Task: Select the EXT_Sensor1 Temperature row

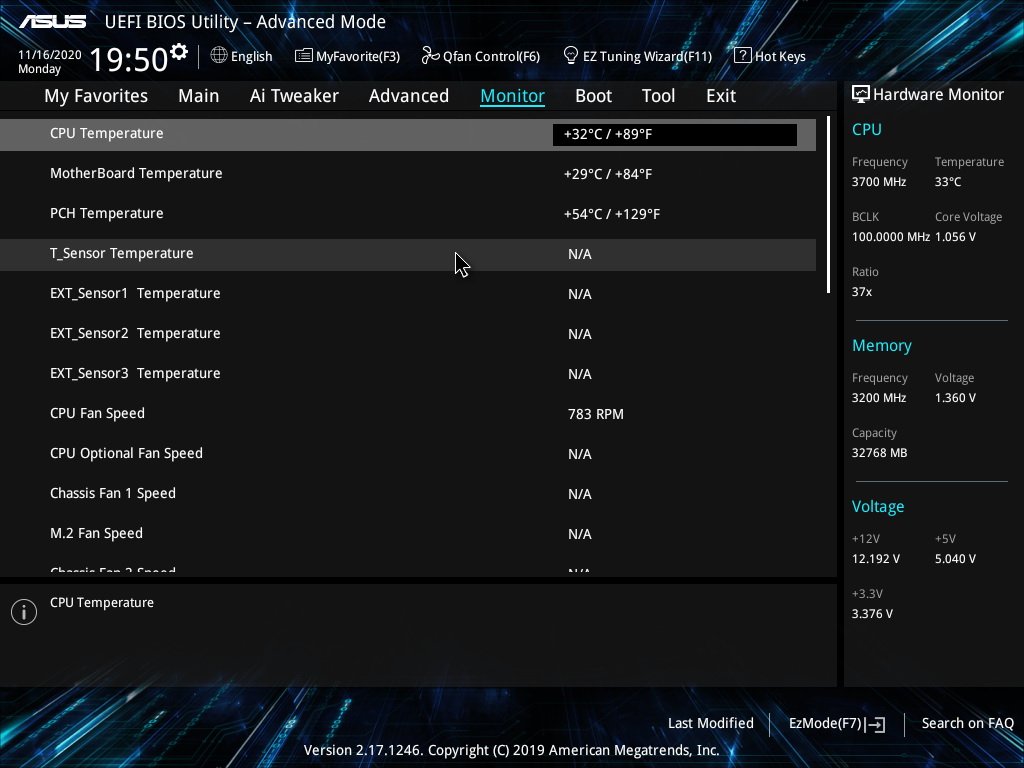Action: pos(408,294)
